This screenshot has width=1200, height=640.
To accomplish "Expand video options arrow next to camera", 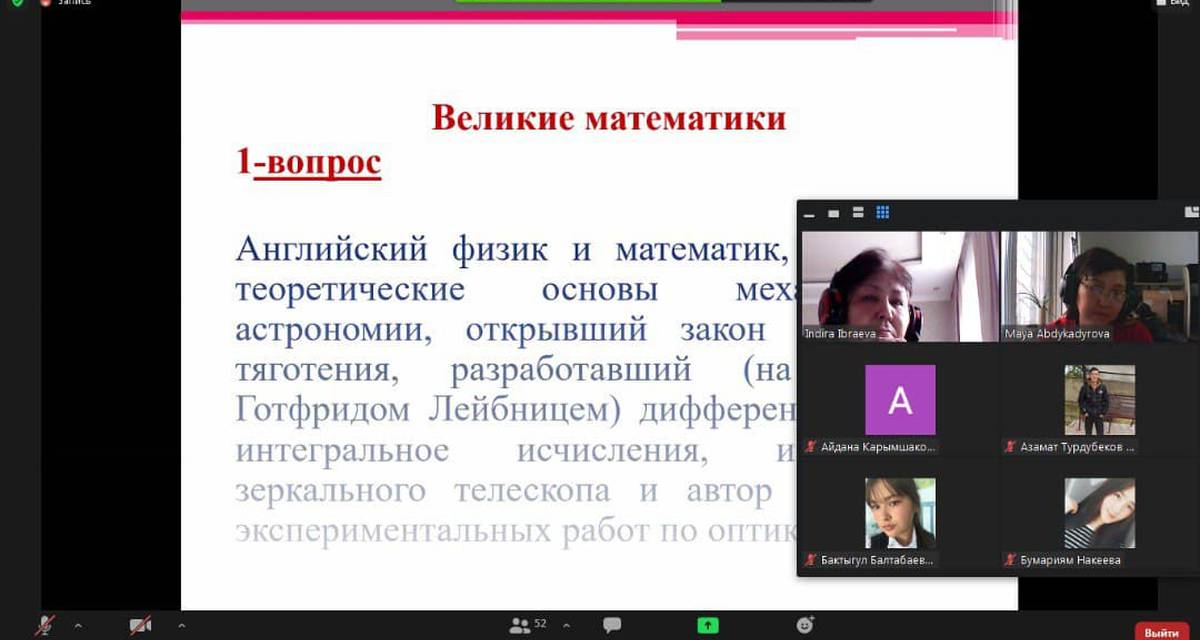I will [x=181, y=625].
